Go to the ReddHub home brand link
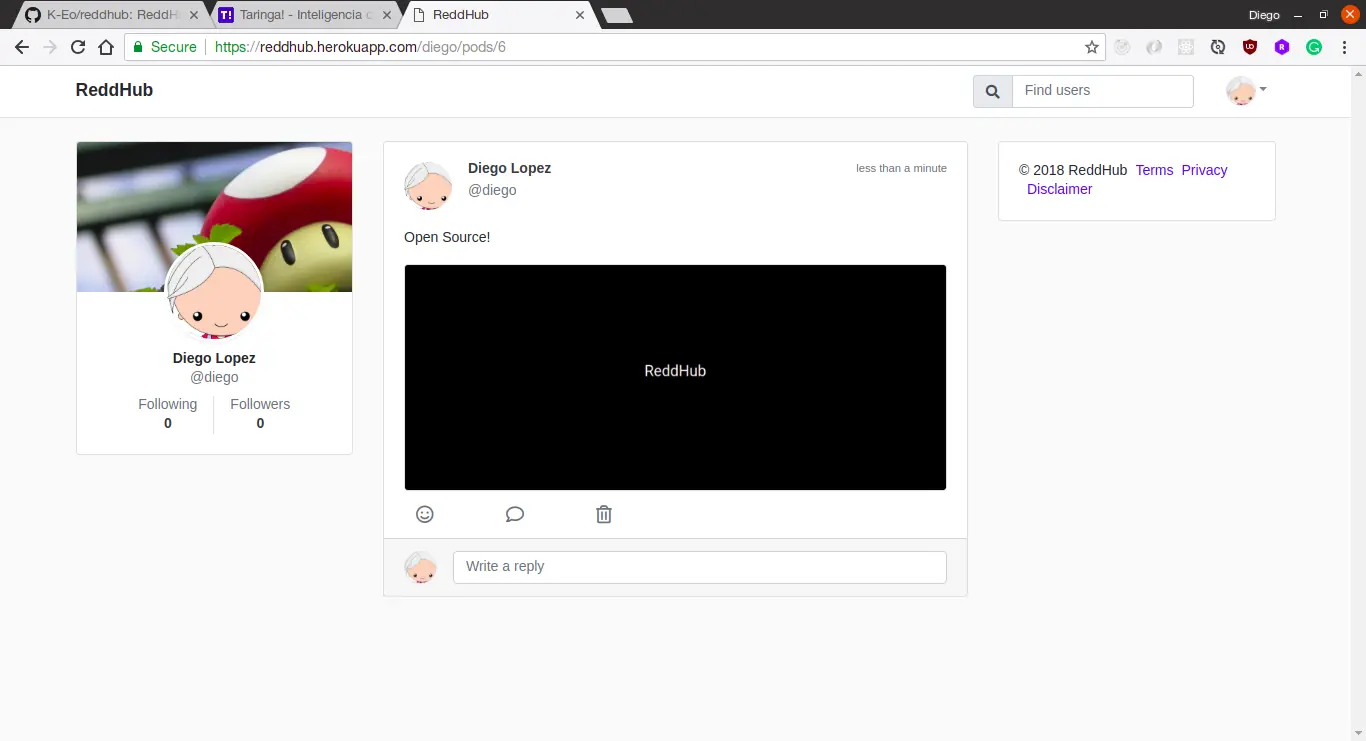This screenshot has height=741, width=1366. pyautogui.click(x=114, y=90)
